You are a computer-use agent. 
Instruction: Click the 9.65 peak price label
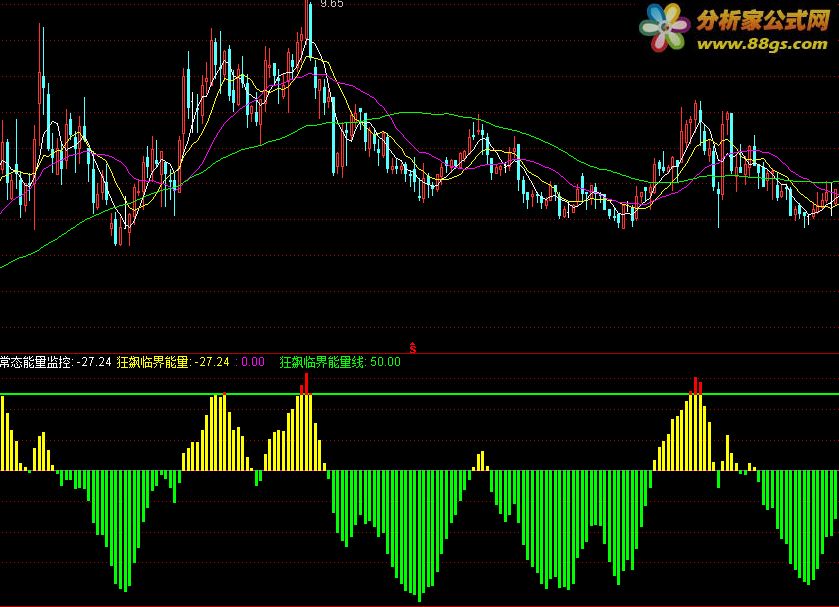pyautogui.click(x=331, y=4)
